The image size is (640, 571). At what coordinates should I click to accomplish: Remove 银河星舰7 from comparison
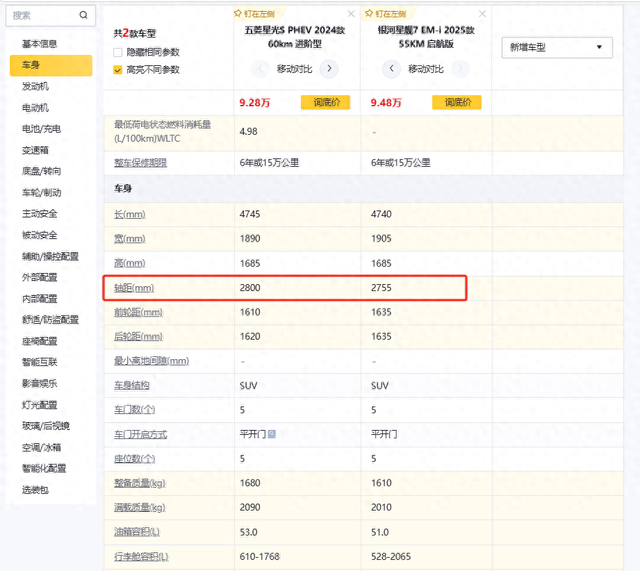482,14
